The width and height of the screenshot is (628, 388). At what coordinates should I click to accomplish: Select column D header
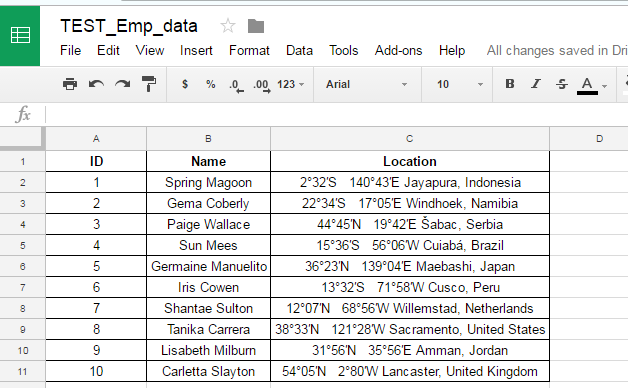tap(589, 139)
